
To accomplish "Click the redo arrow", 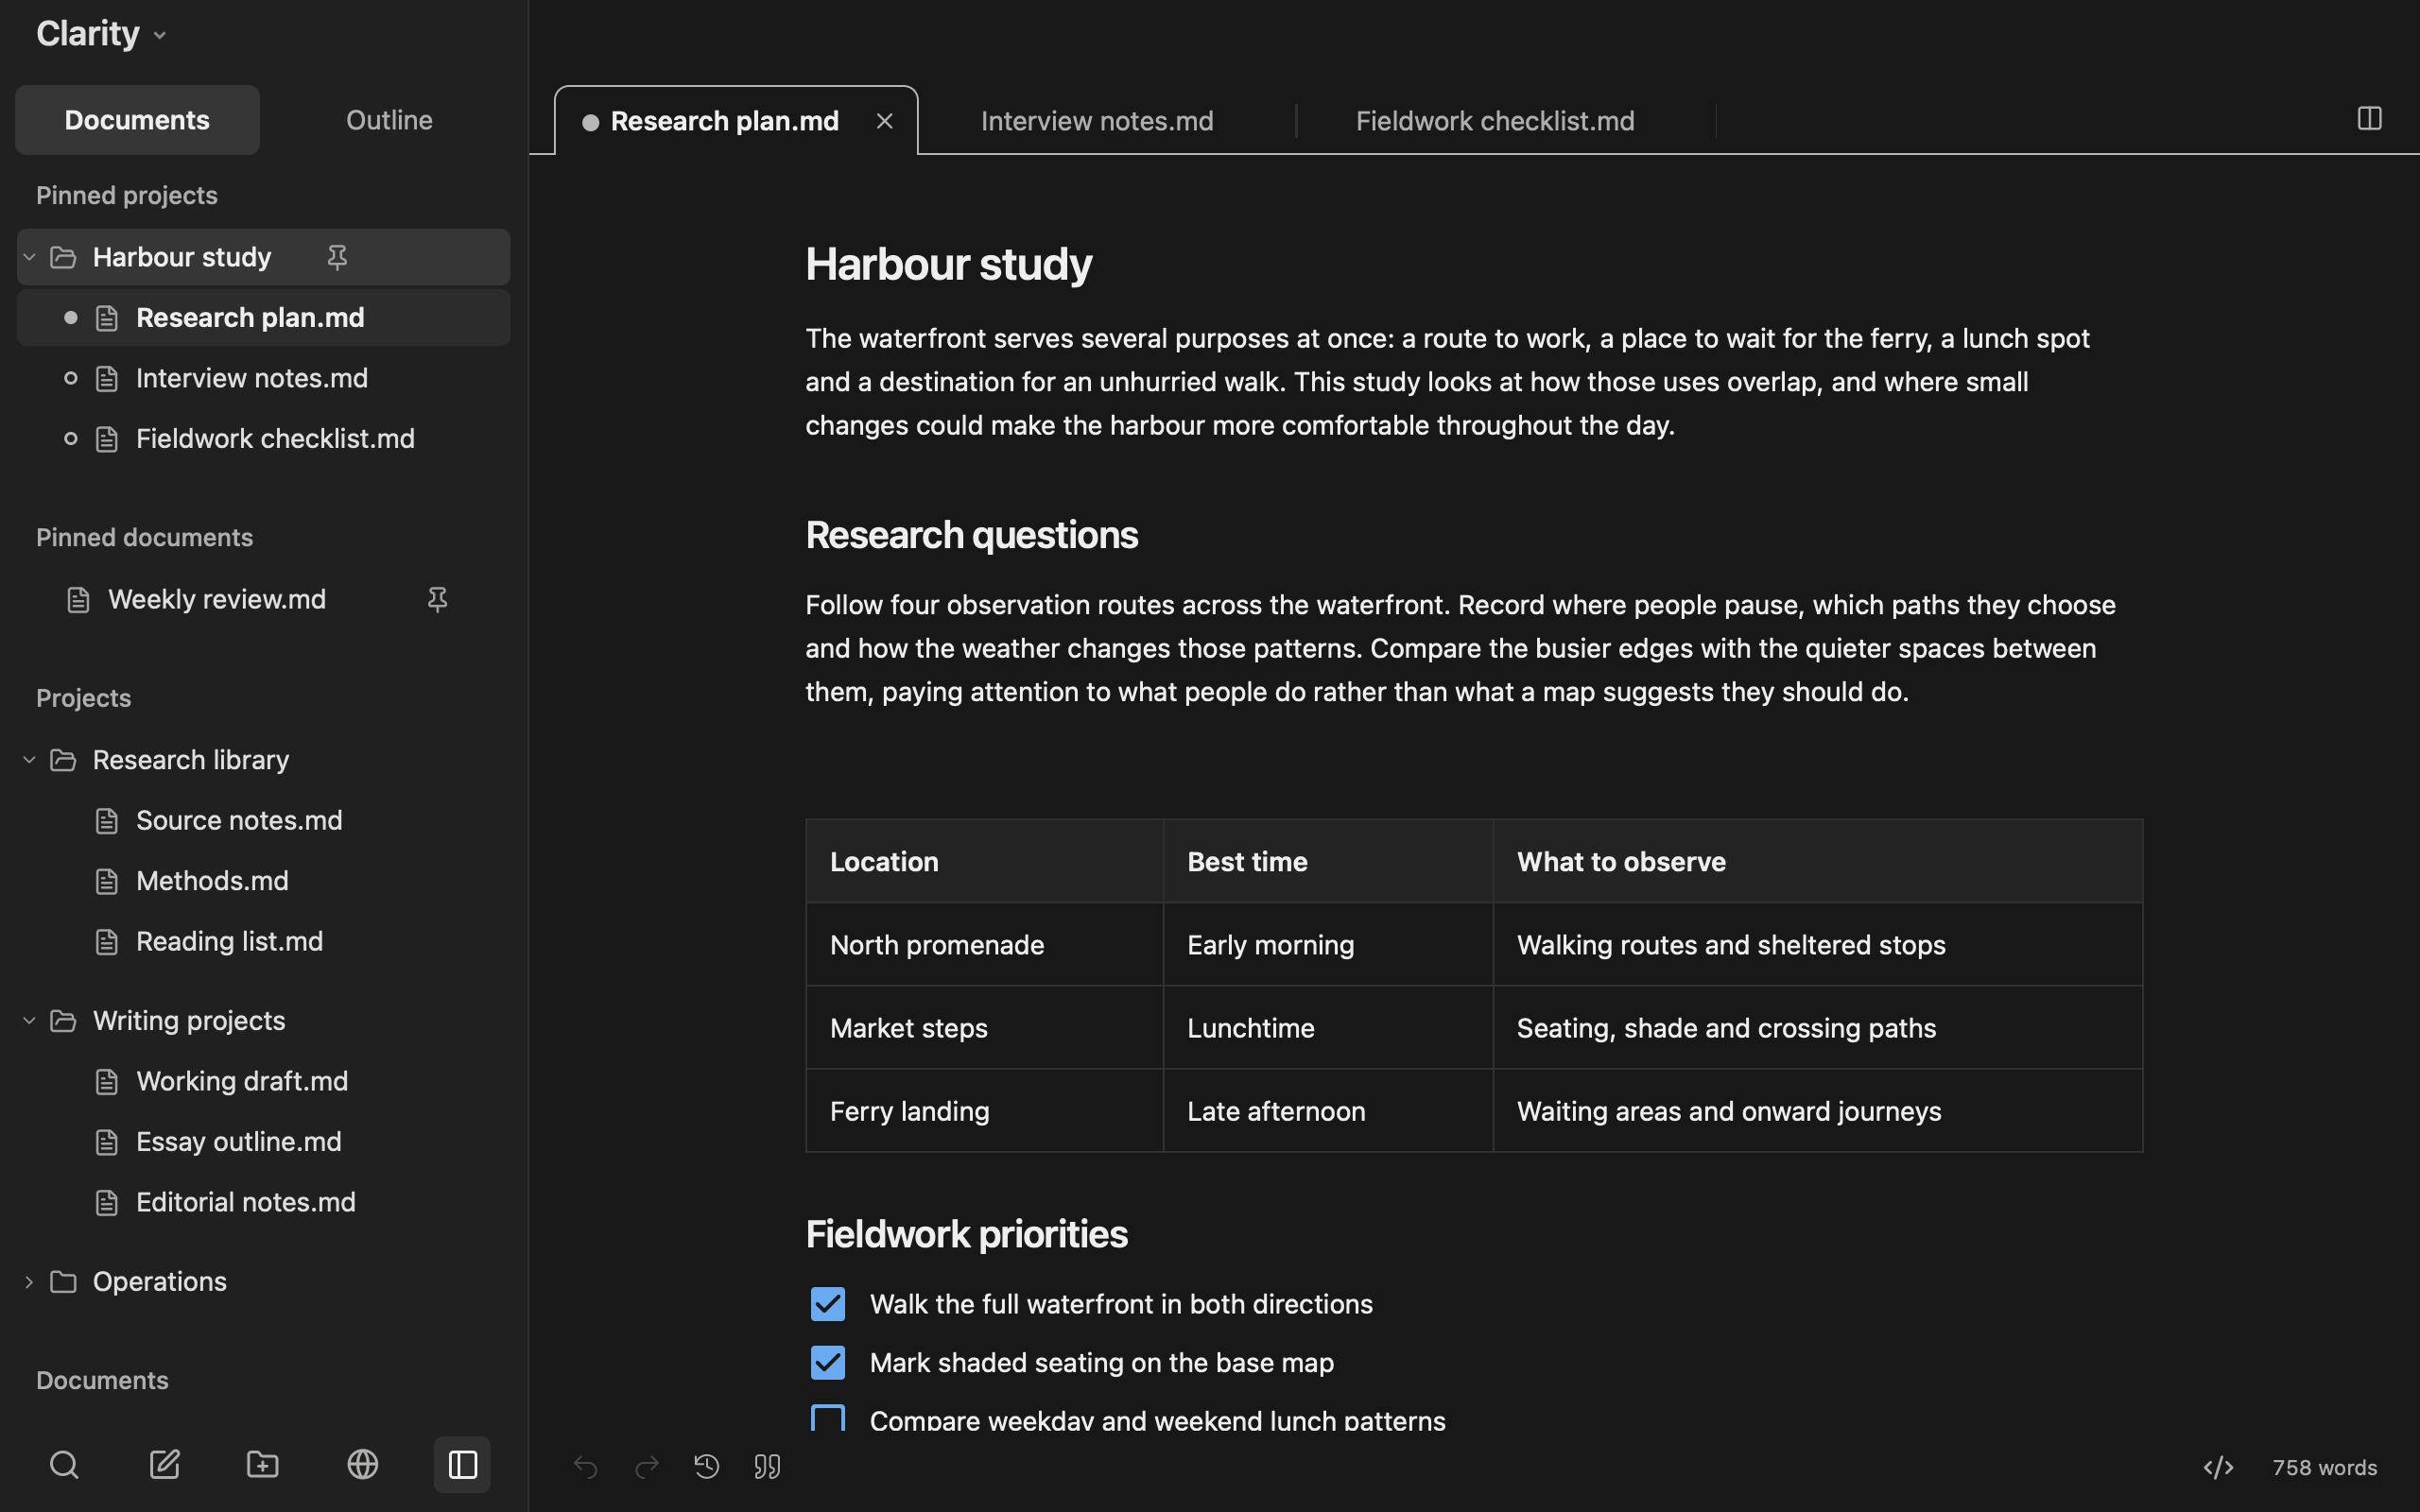I will point(647,1467).
